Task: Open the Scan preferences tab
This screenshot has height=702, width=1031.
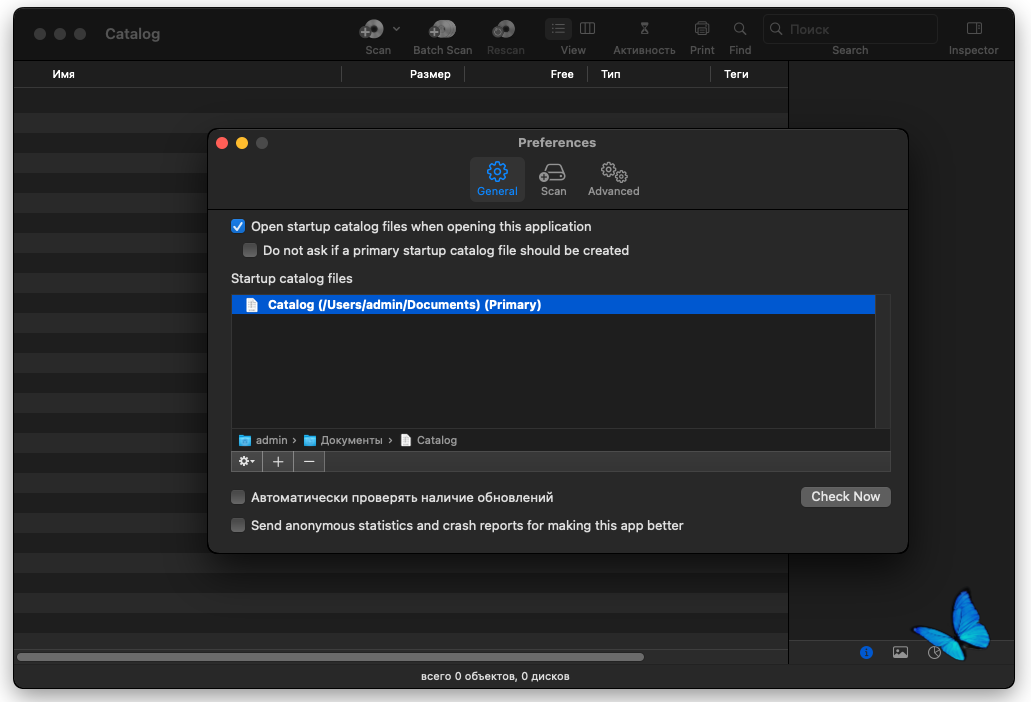Action: pos(552,179)
